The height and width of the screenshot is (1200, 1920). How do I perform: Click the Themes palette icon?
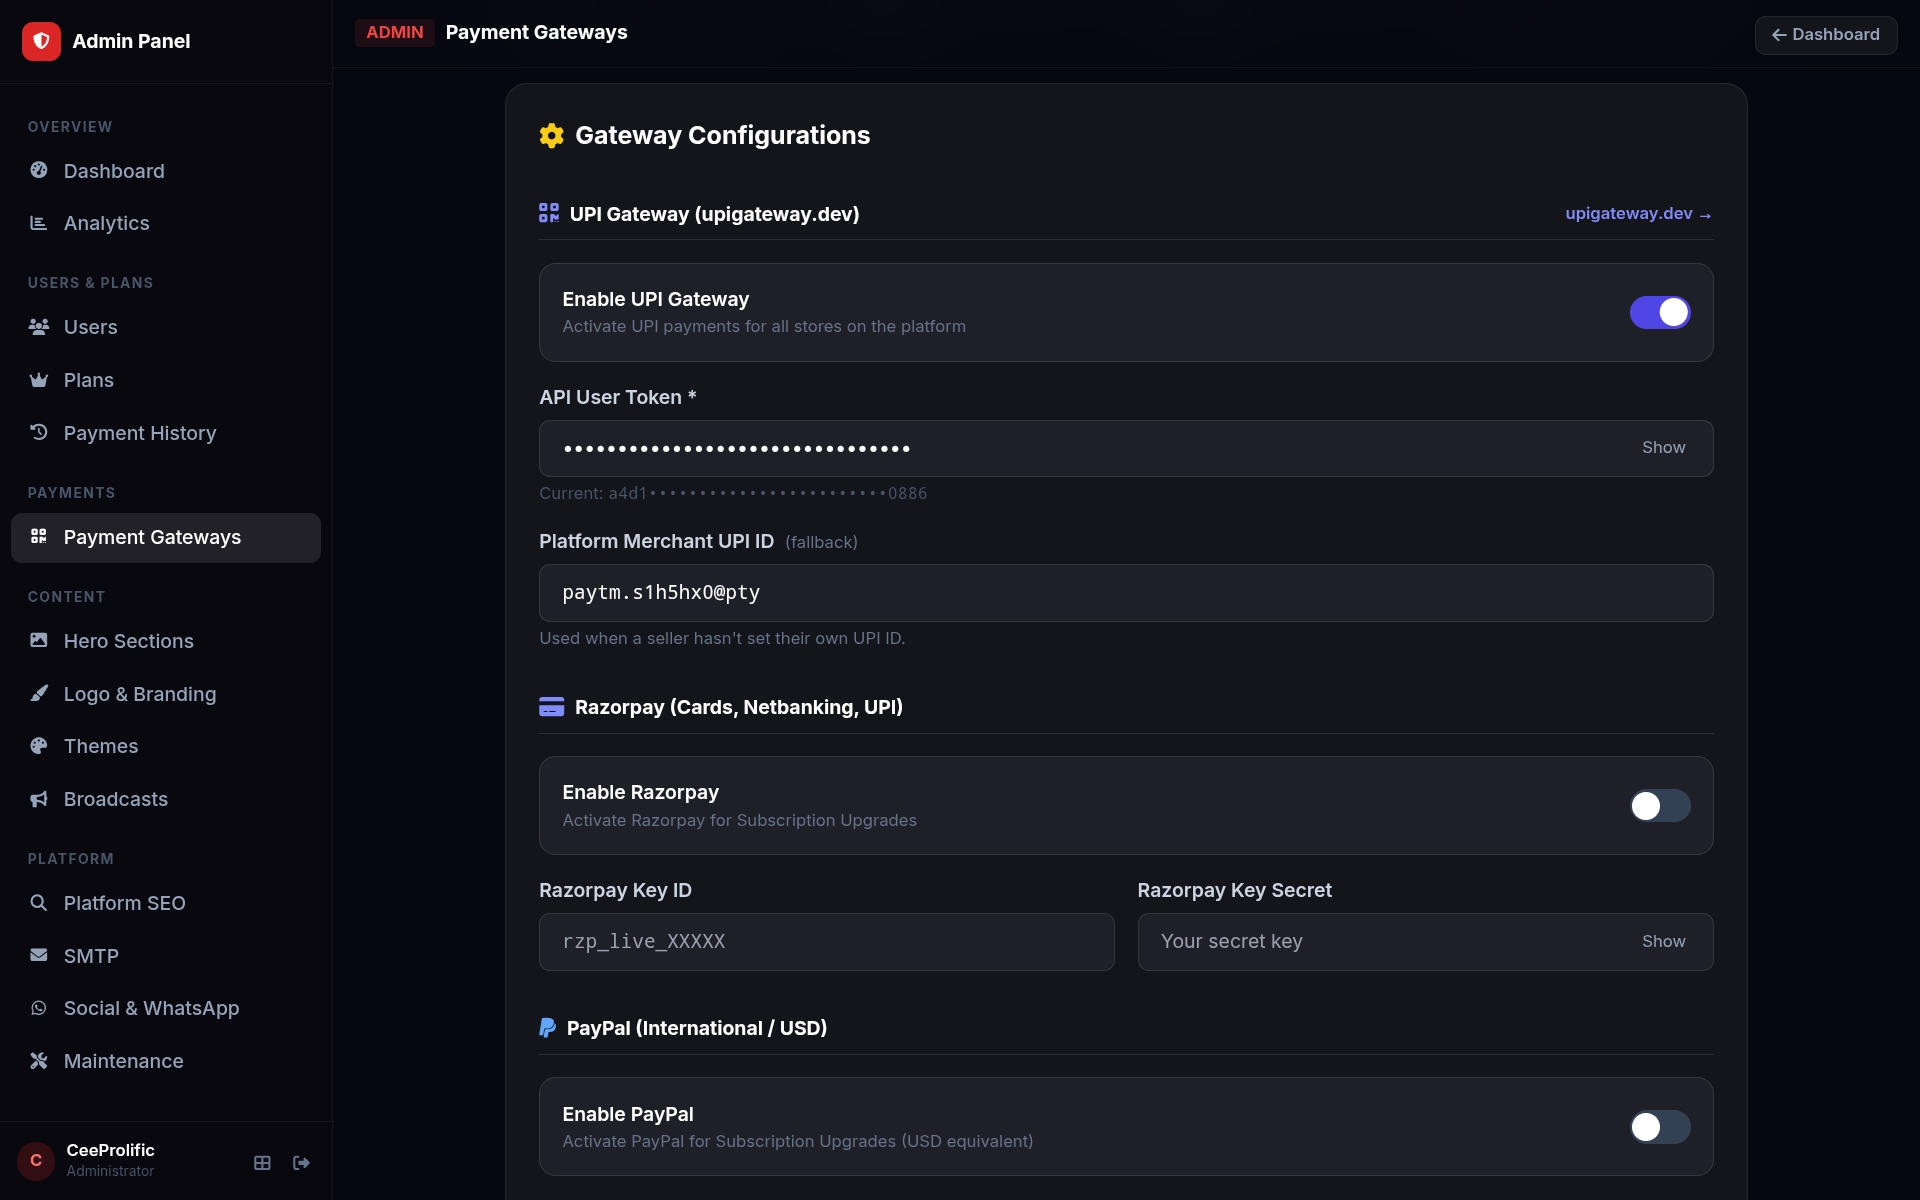coord(39,746)
